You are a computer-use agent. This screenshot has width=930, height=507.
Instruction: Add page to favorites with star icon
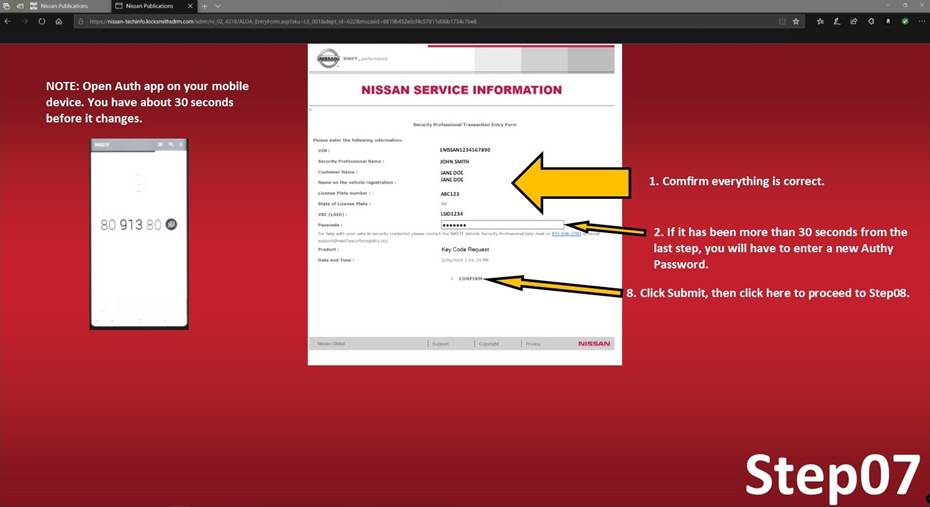click(x=796, y=21)
